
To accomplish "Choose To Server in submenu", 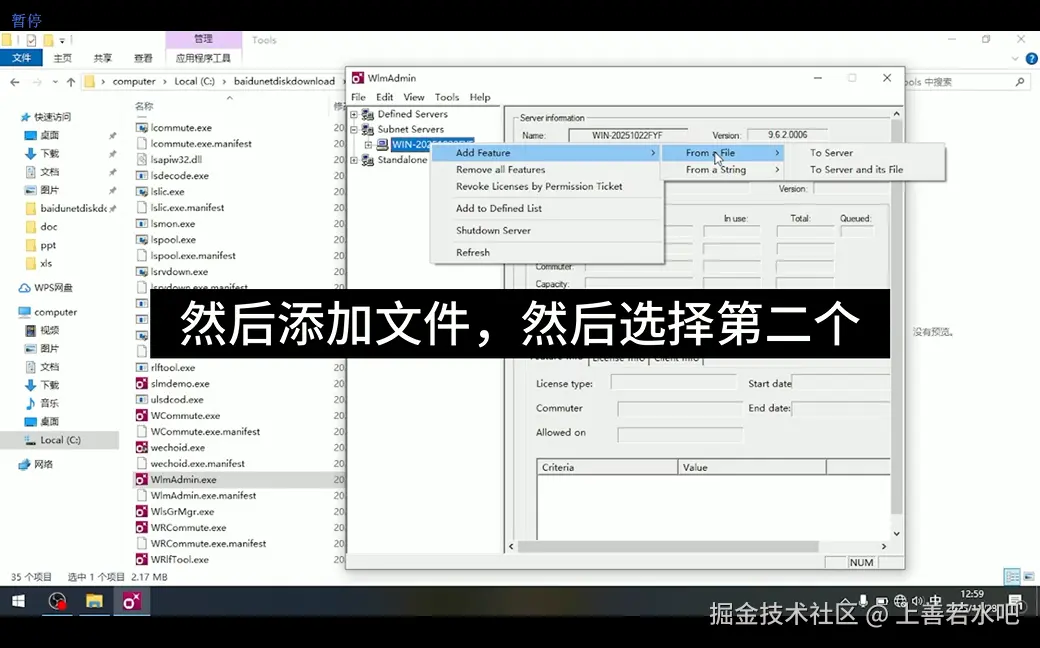I will click(831, 153).
